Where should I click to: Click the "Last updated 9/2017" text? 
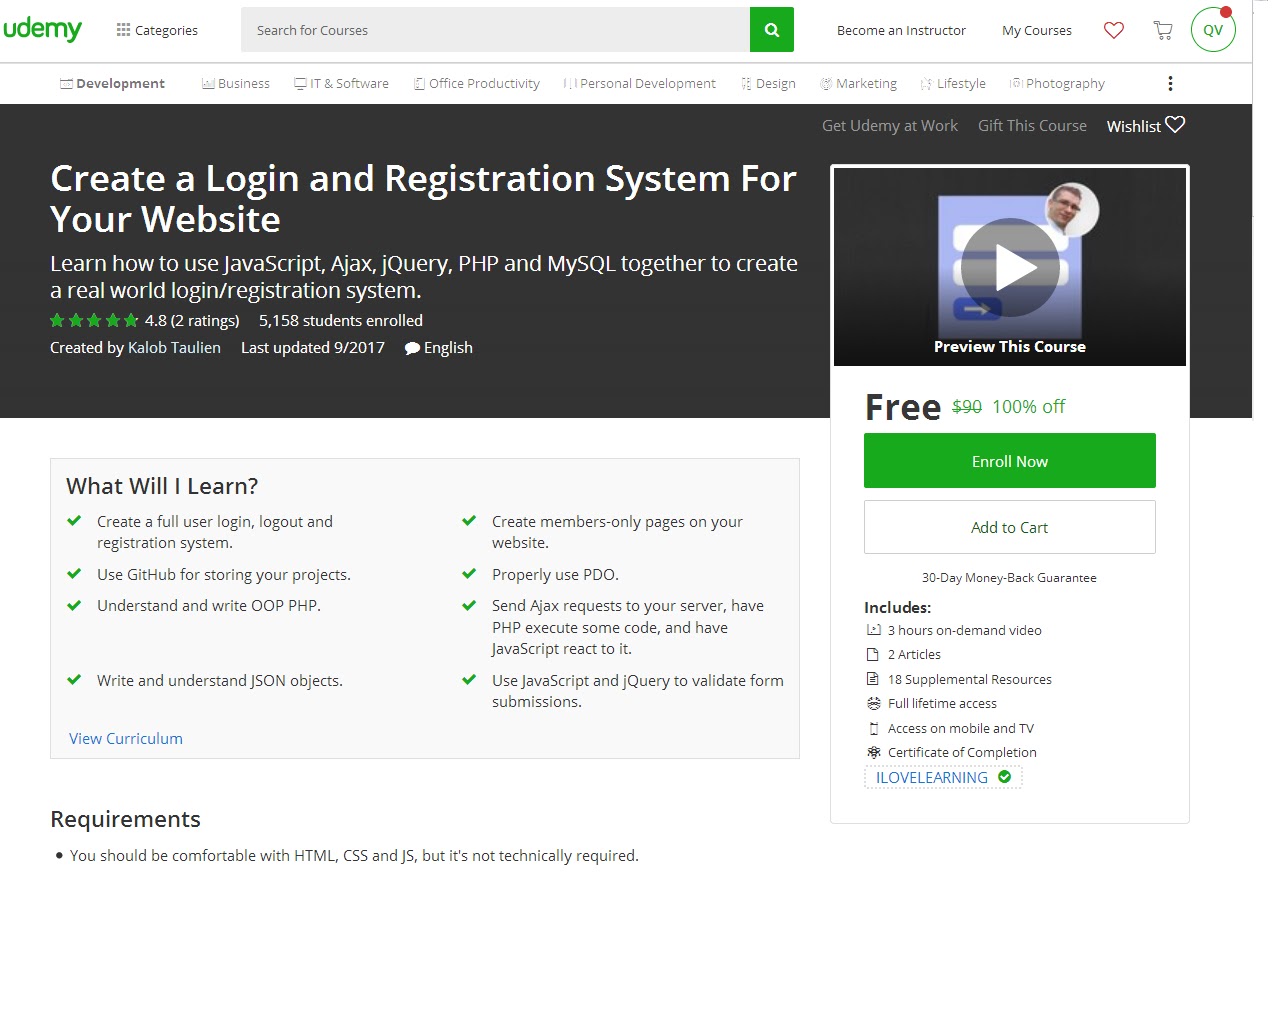pos(313,348)
